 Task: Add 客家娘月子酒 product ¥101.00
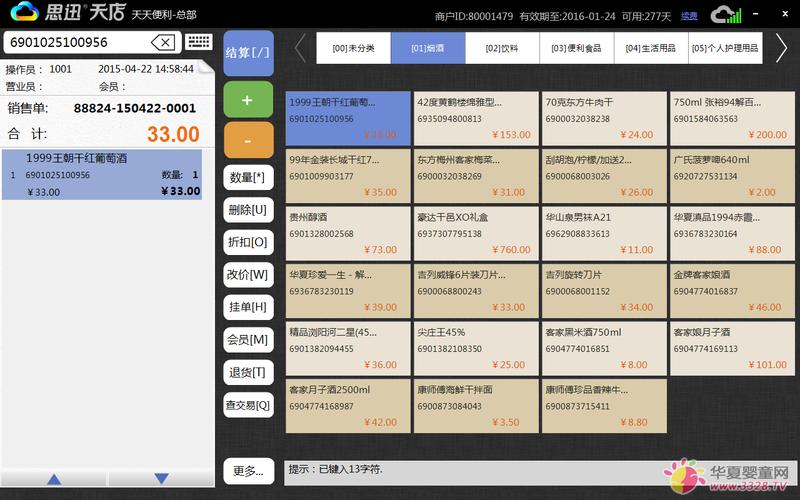point(732,348)
